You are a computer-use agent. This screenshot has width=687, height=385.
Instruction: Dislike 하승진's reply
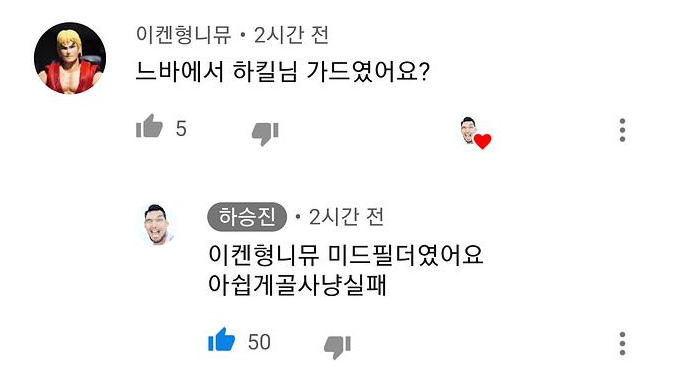[337, 347]
